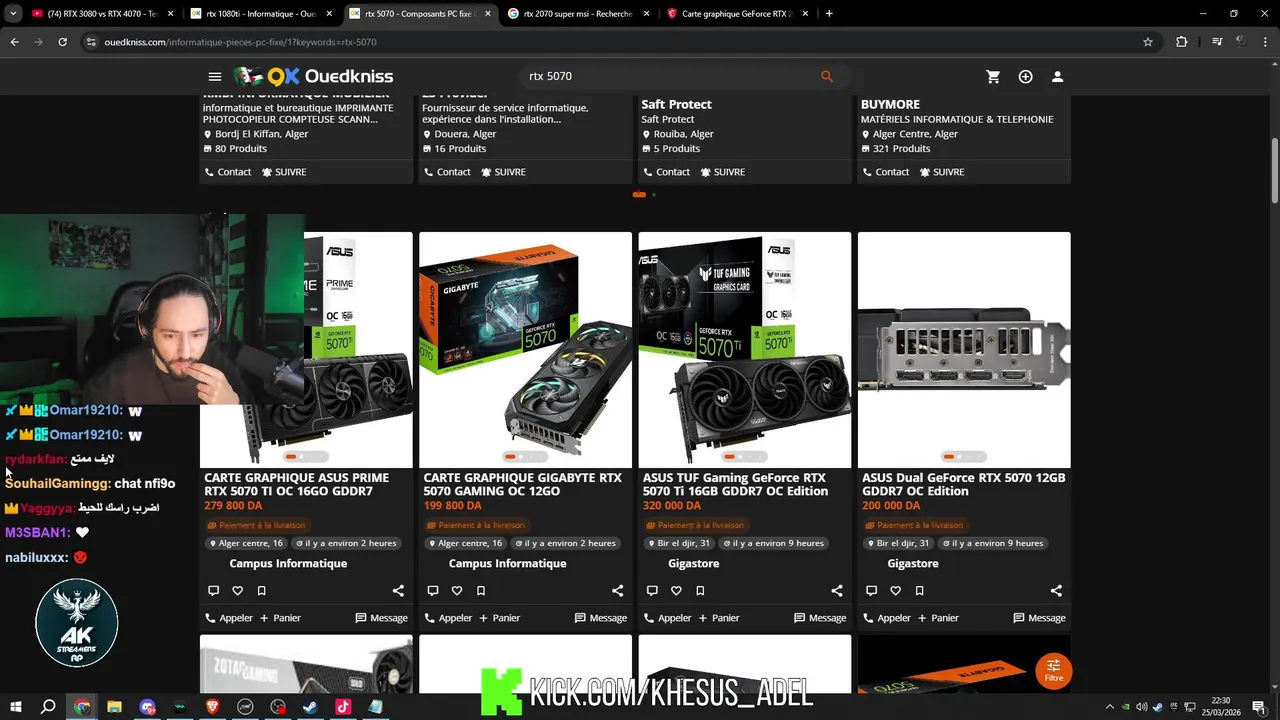The height and width of the screenshot is (720, 1280).
Task: Follow the Douera store via SUIVRE
Action: click(503, 172)
